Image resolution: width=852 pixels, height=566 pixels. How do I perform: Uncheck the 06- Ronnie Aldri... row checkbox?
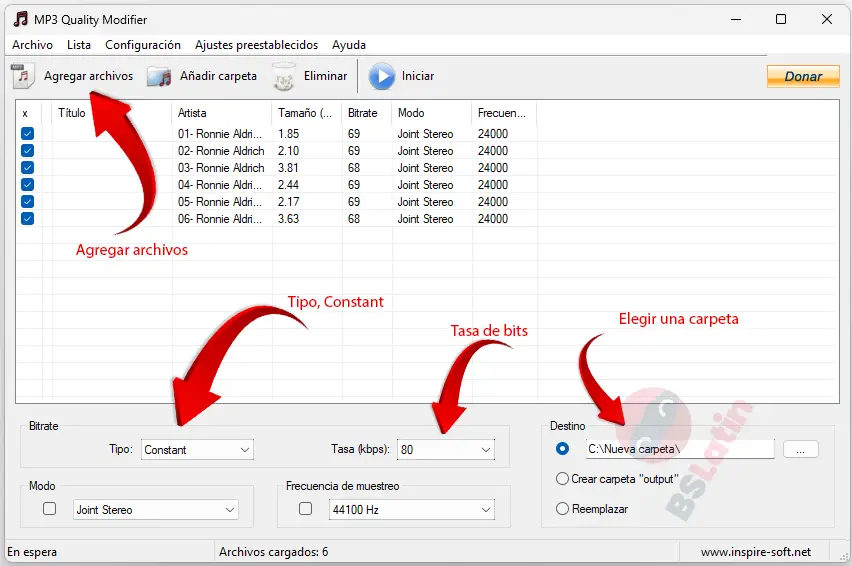coord(27,218)
